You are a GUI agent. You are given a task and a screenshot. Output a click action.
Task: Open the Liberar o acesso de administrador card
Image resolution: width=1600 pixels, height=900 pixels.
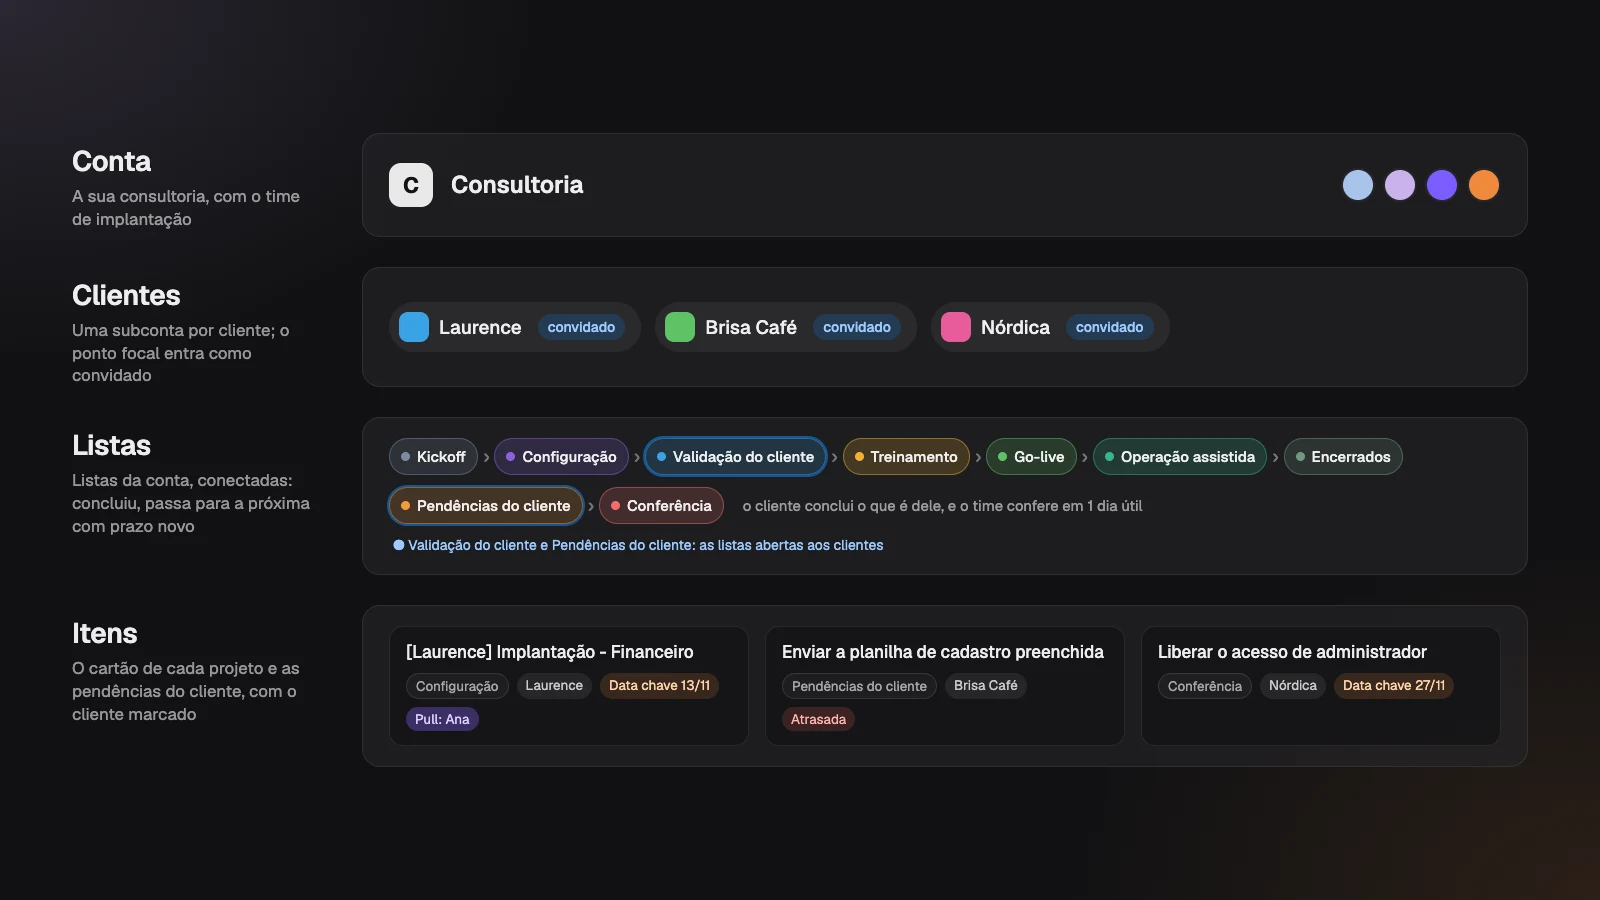pyautogui.click(x=1320, y=686)
